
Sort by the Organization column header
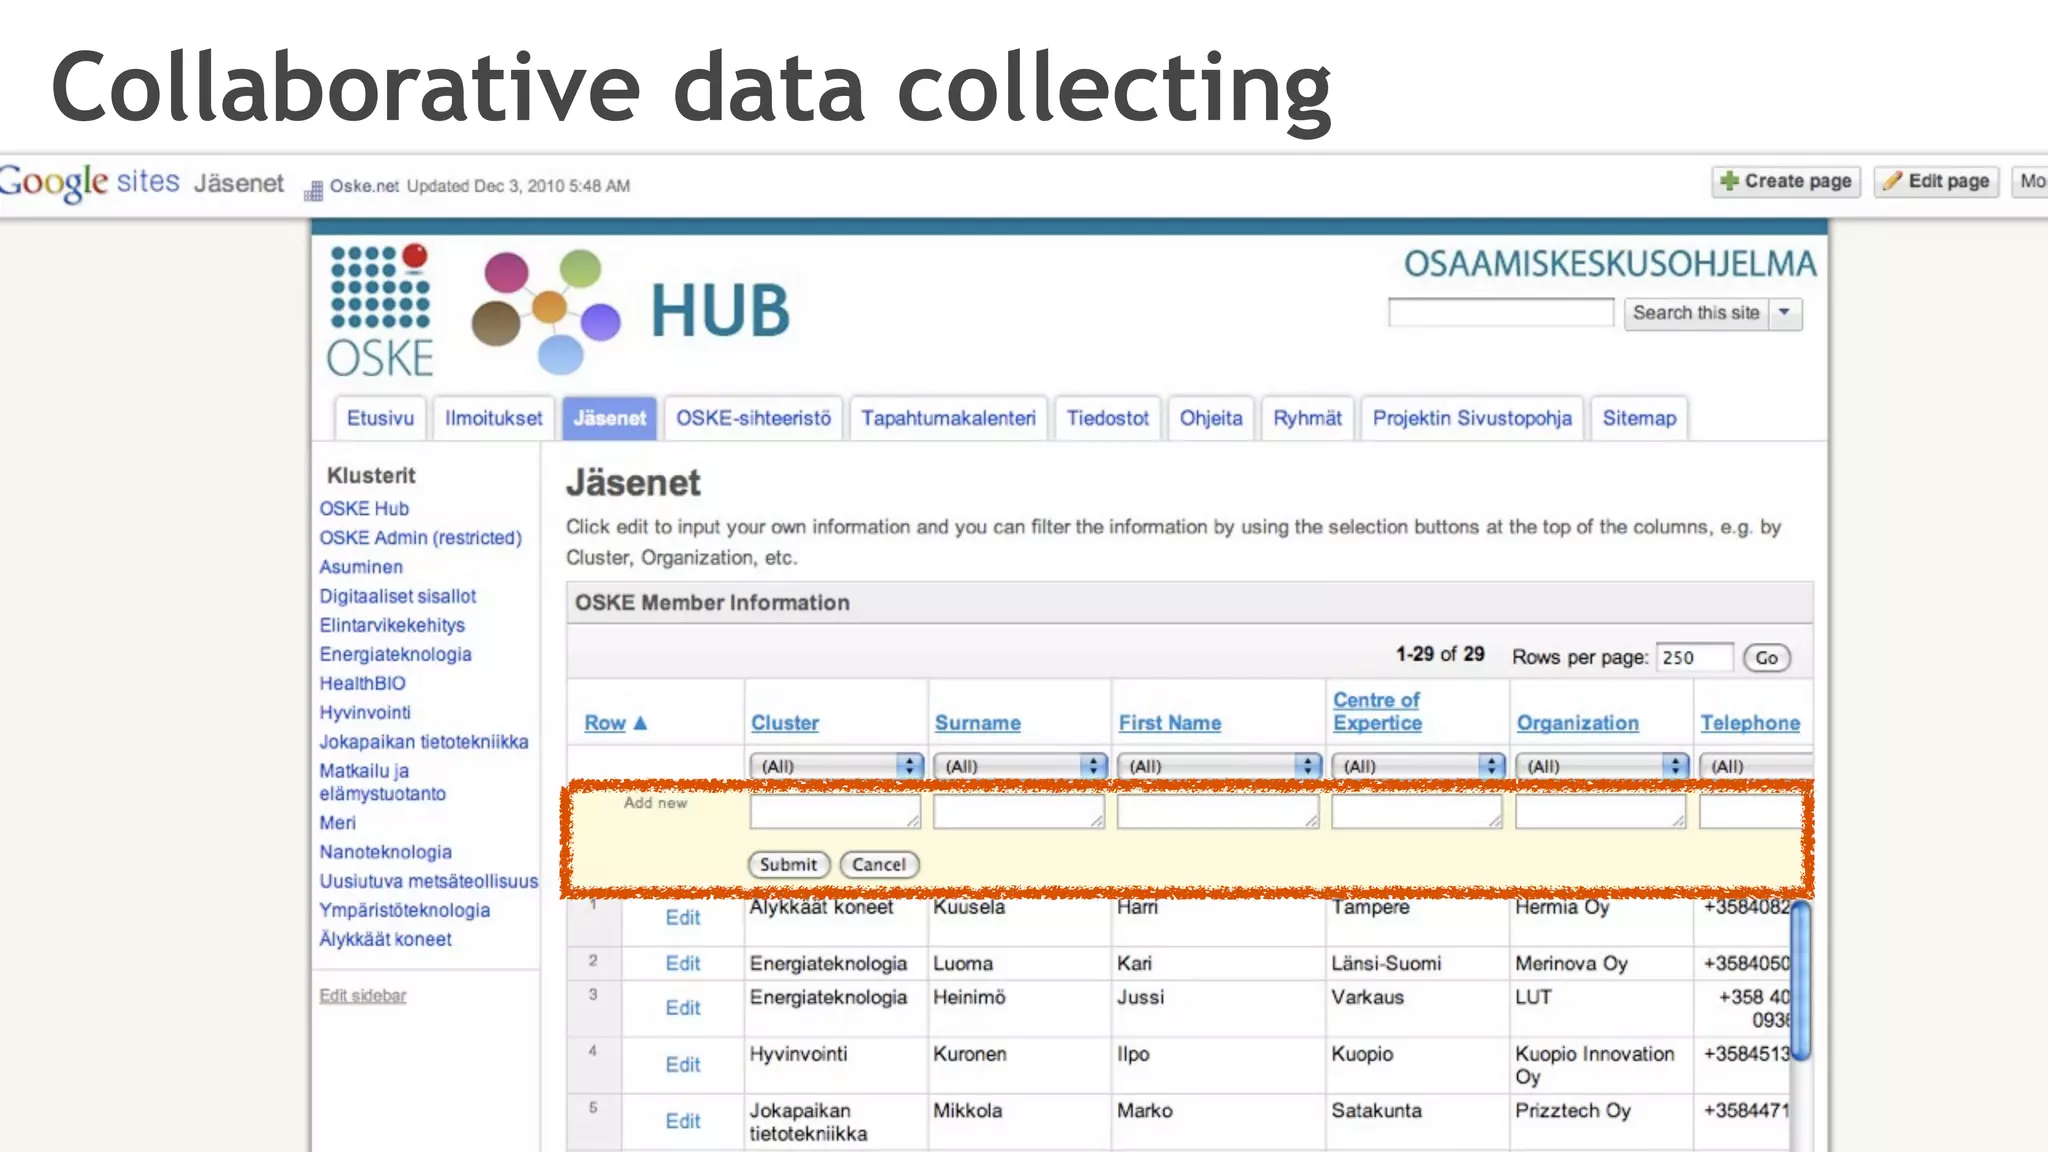[x=1577, y=722]
